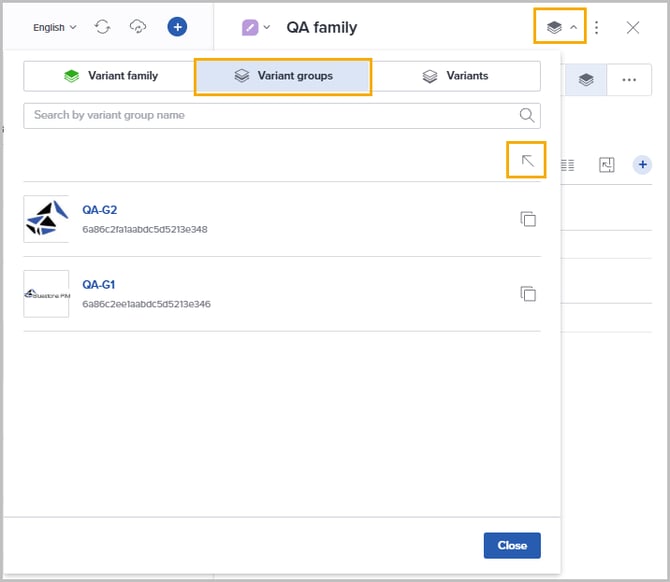Screen dimensions: 670x582
Task: Switch to the Variant family tab
Action: tap(110, 76)
